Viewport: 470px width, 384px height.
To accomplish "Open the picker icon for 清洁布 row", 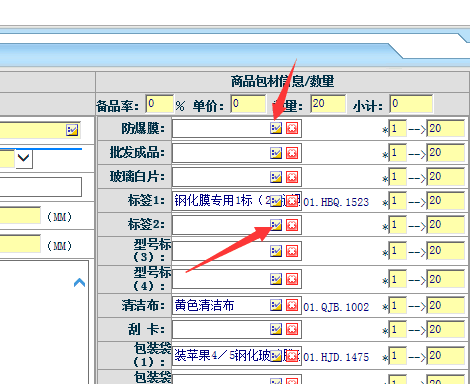I will tap(276, 305).
